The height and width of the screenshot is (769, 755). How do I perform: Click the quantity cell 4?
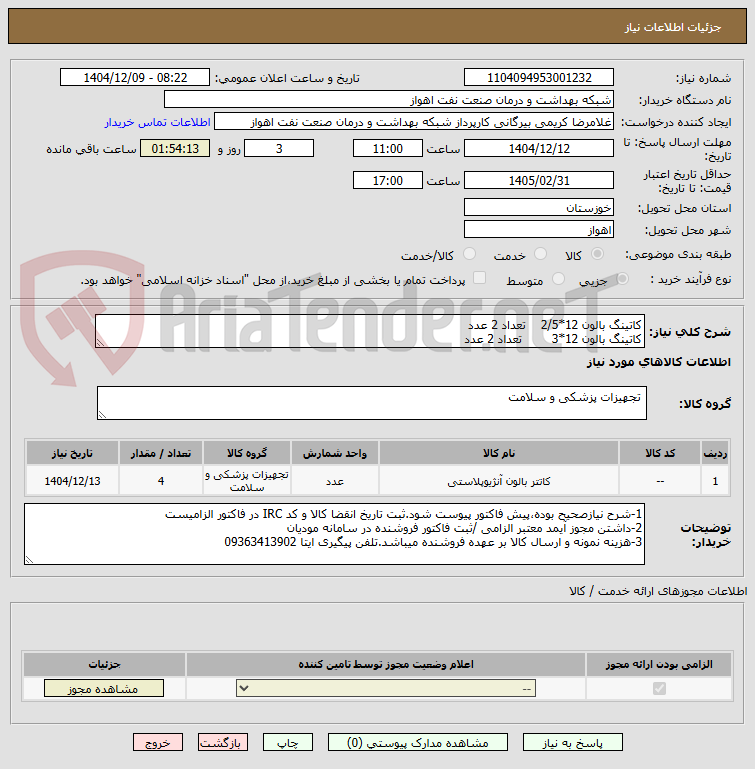[x=161, y=481]
